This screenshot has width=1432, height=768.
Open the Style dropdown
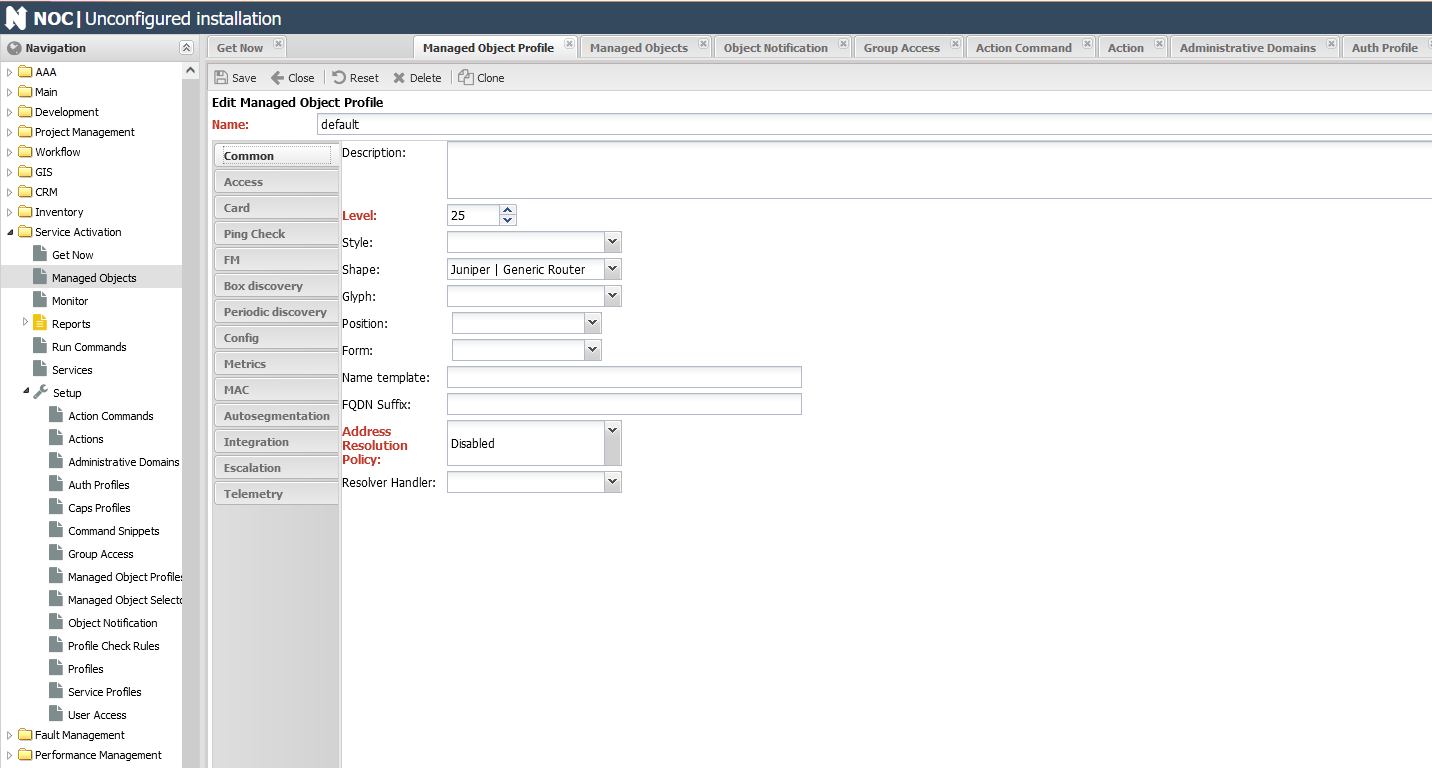point(613,242)
